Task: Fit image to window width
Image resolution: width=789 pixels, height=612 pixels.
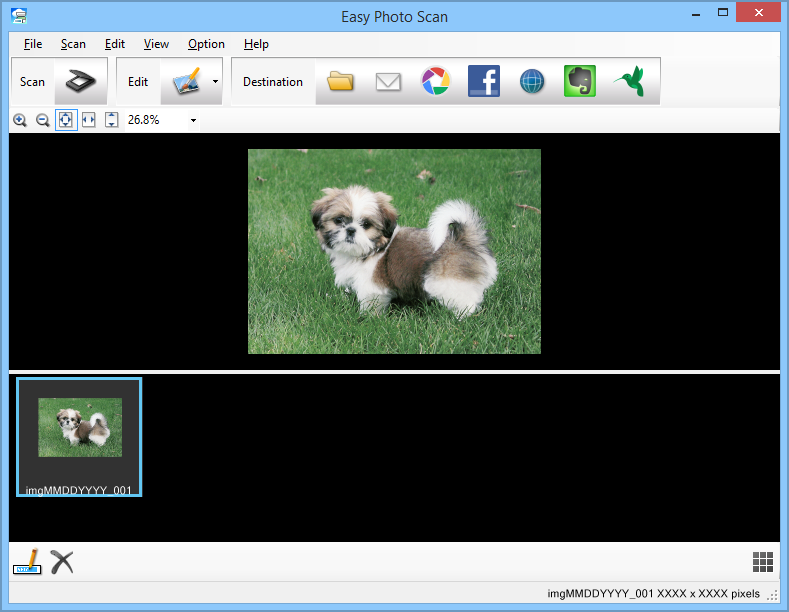Action: 89,120
